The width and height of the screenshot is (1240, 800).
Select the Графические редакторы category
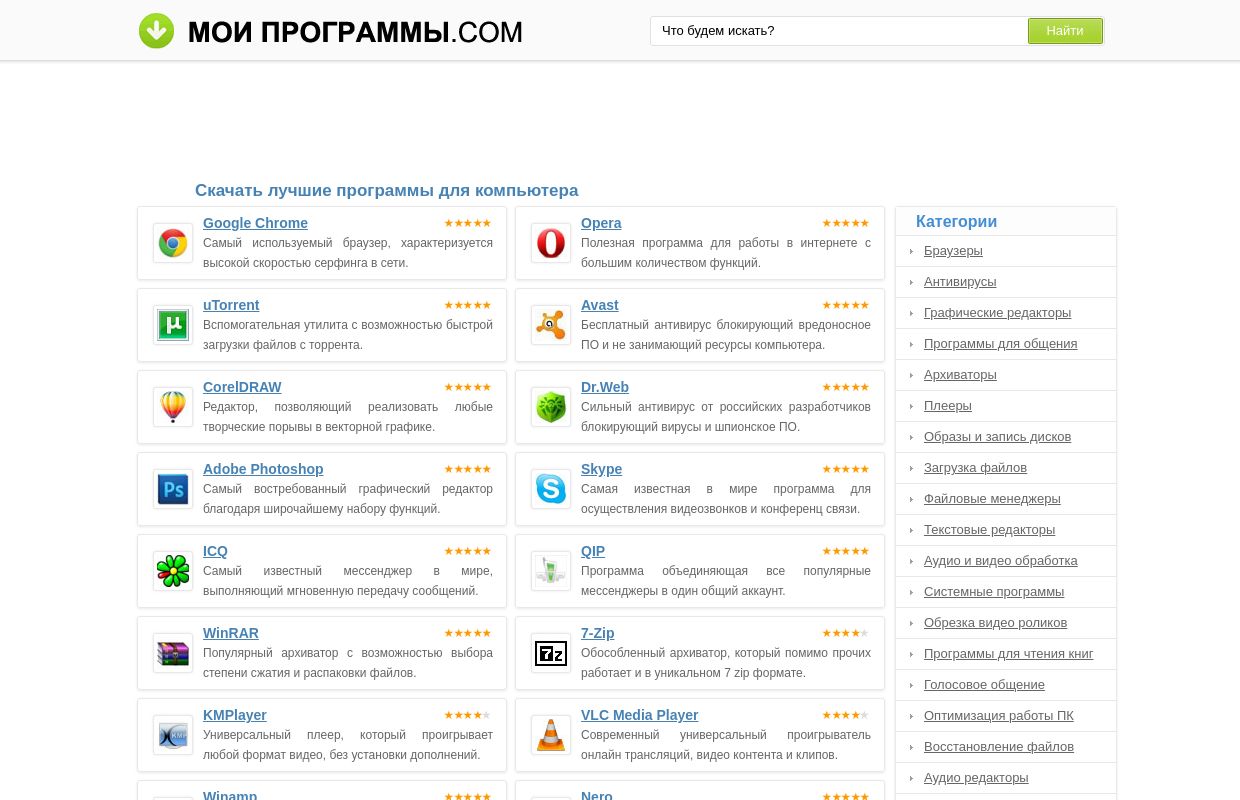point(997,313)
